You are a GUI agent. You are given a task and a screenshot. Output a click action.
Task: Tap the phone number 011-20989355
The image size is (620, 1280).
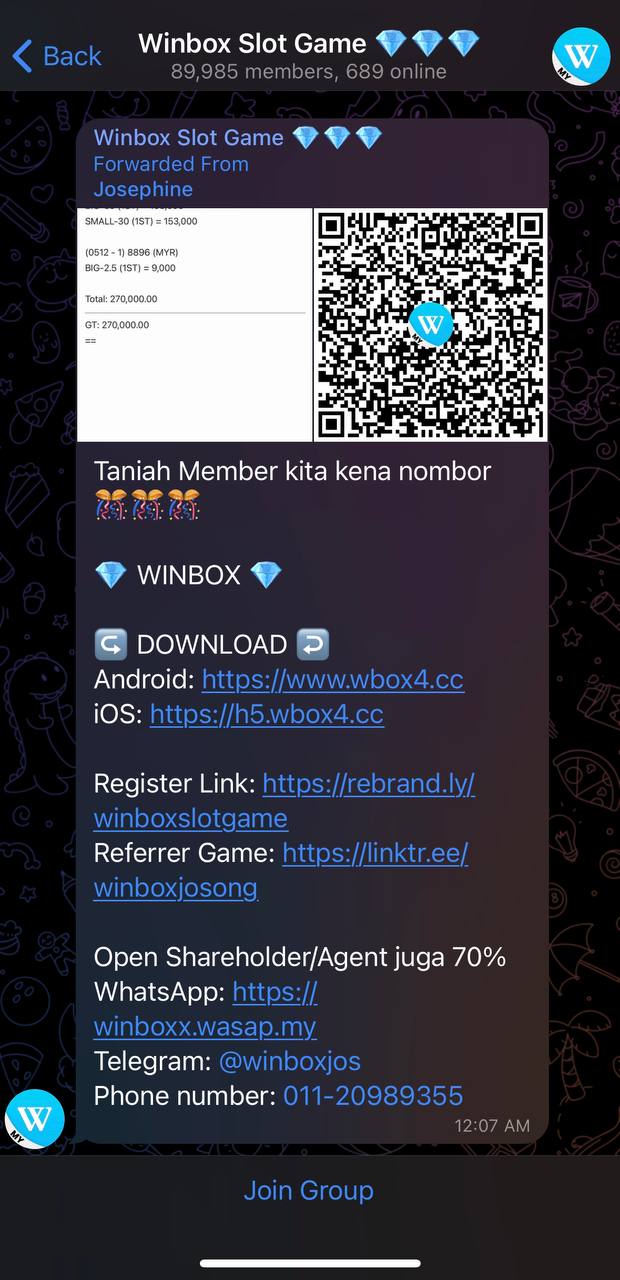pos(374,1096)
